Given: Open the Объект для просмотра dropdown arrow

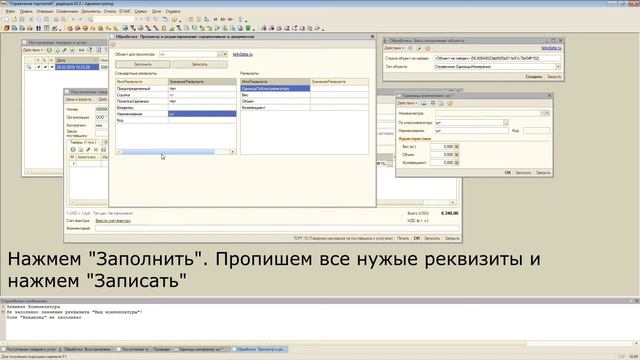Looking at the screenshot, I should 225,54.
